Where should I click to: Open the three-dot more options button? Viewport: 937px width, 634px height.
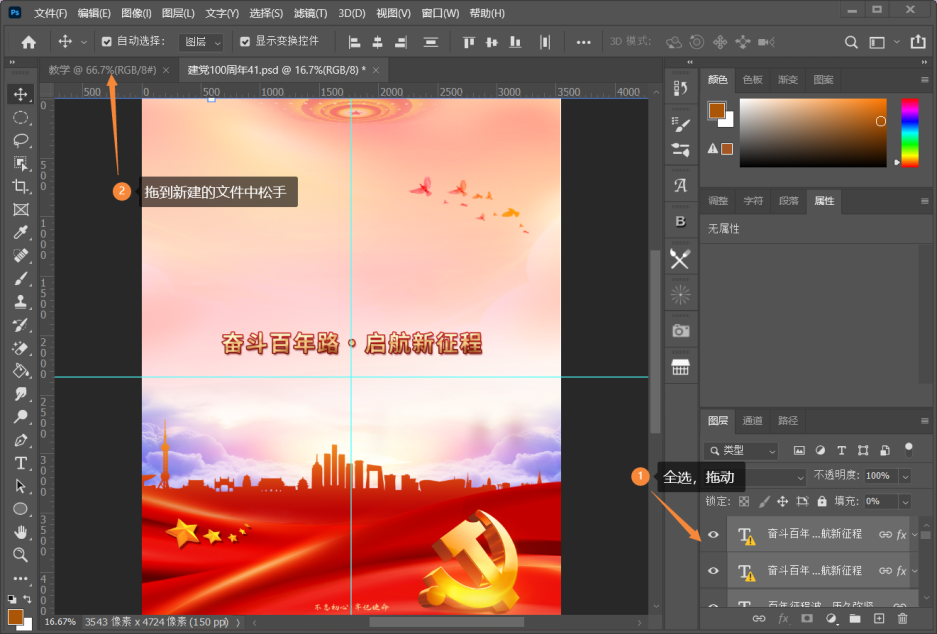583,42
